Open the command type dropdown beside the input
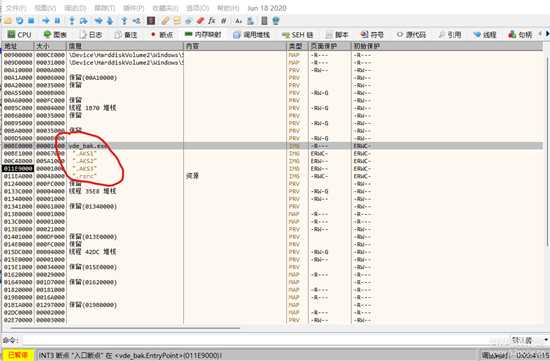Screen dimensions: 550x361 [x=529, y=340]
